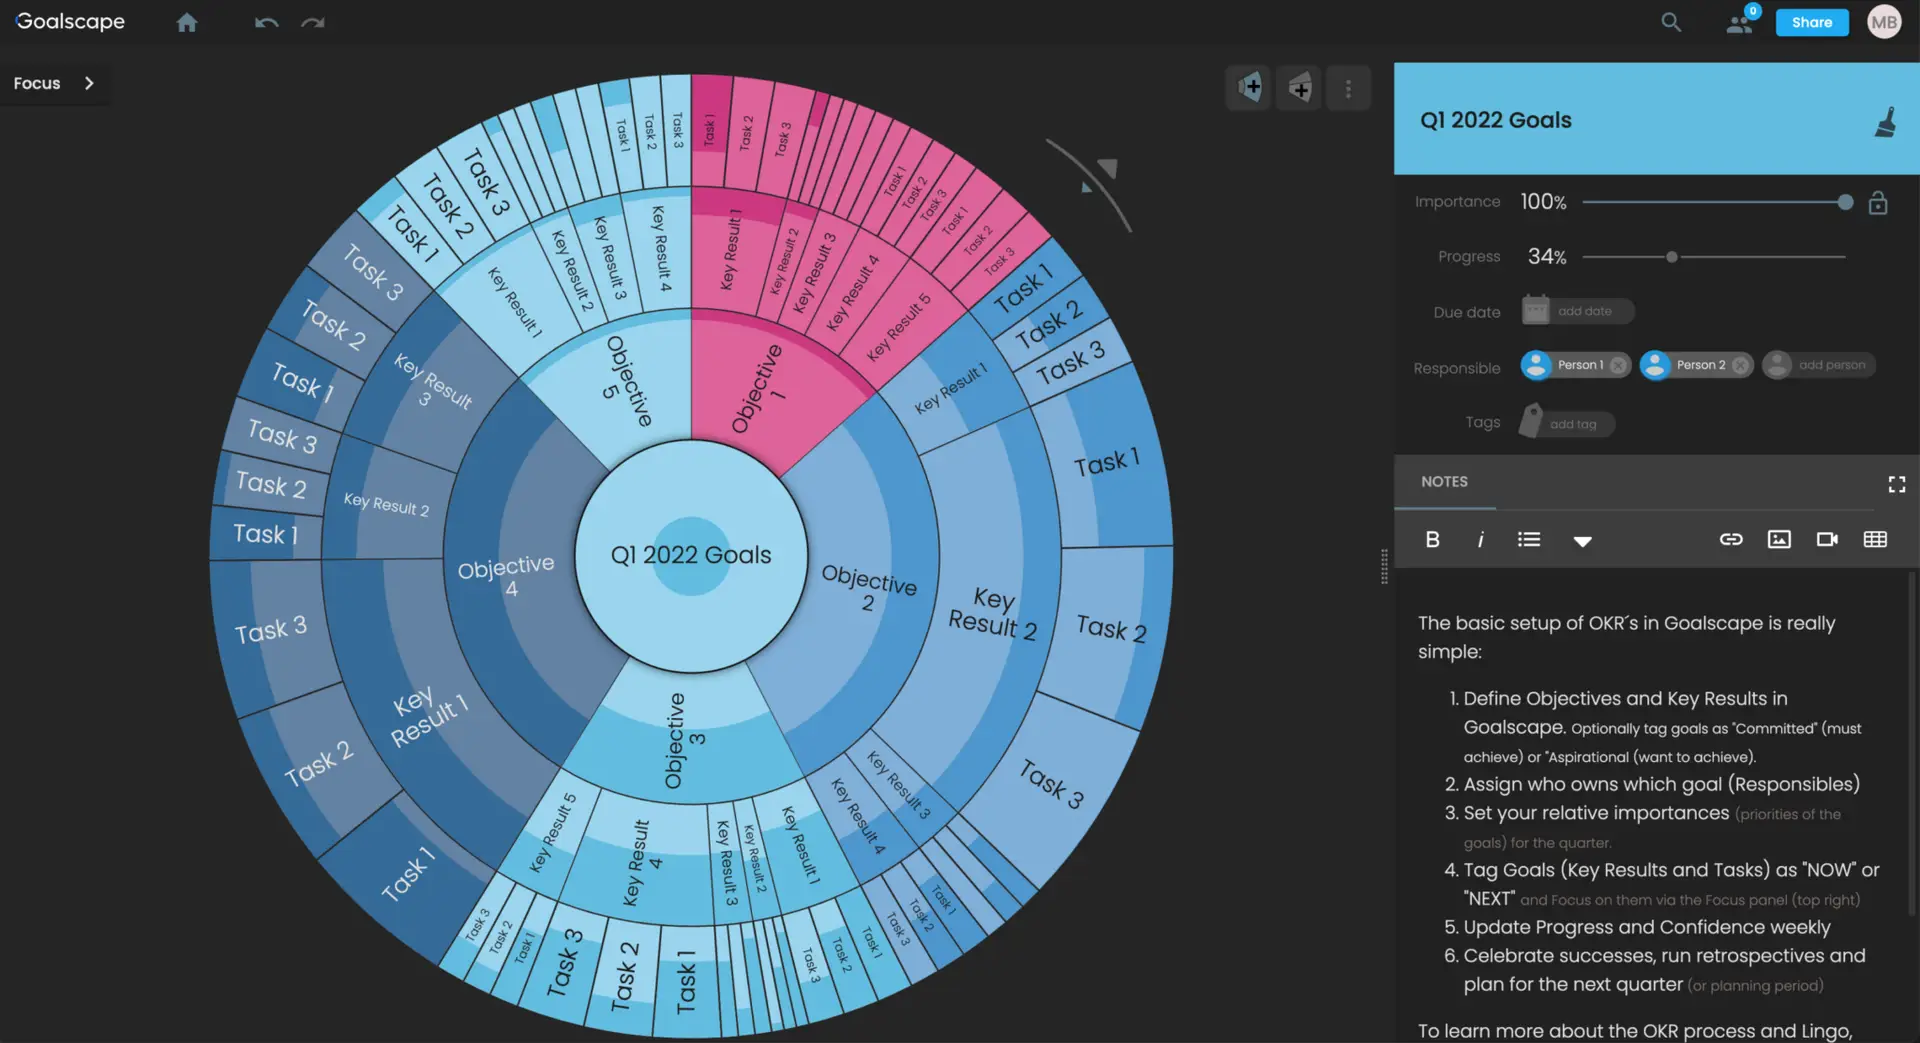1920x1043 pixels.
Task: Insert a table into notes
Action: click(x=1875, y=540)
